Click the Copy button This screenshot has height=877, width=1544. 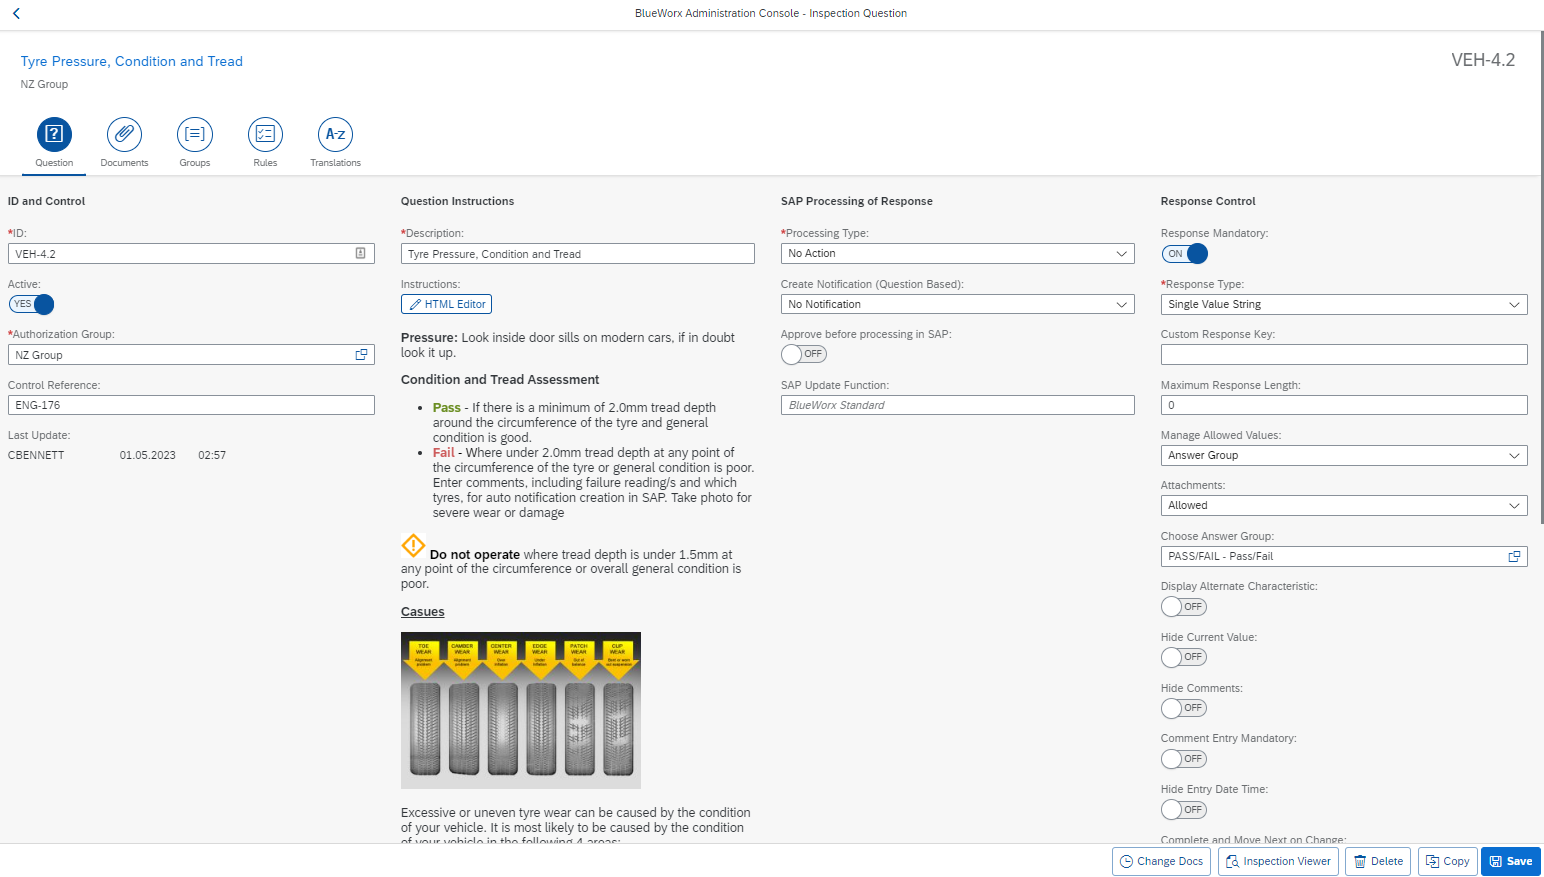coord(1447,861)
